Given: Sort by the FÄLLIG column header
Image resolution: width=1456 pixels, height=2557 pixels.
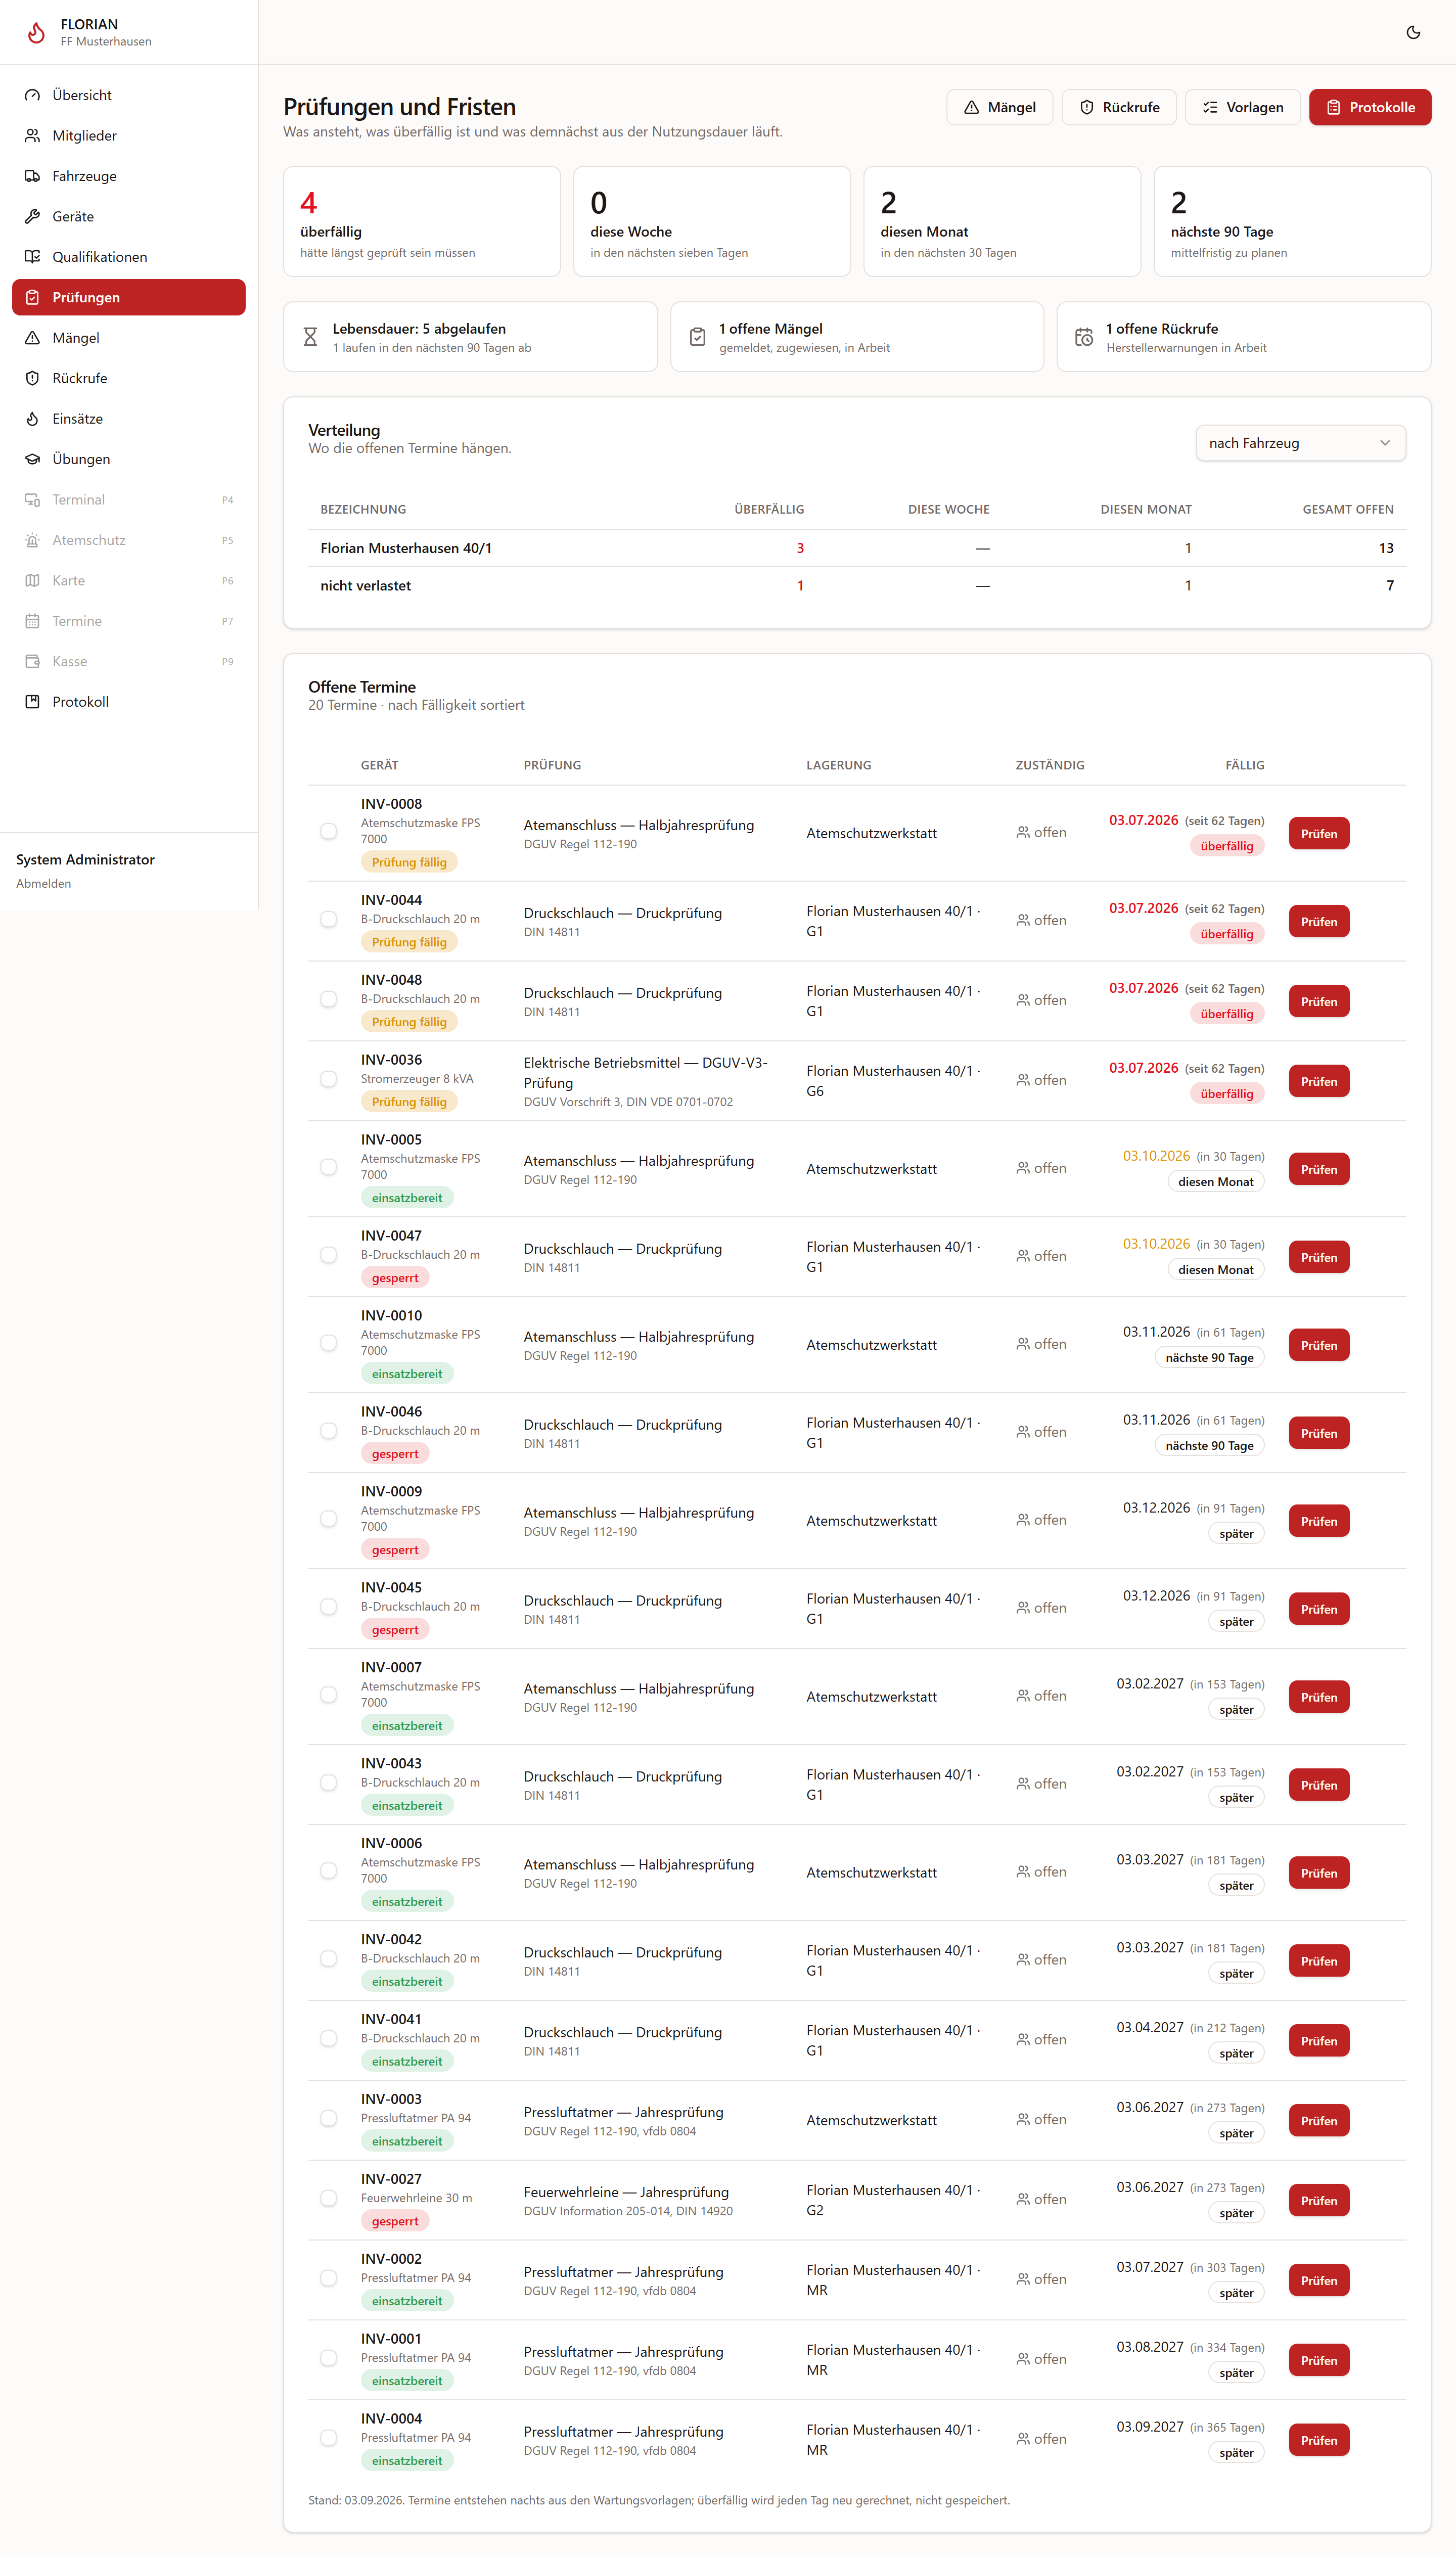Looking at the screenshot, I should tap(1244, 765).
